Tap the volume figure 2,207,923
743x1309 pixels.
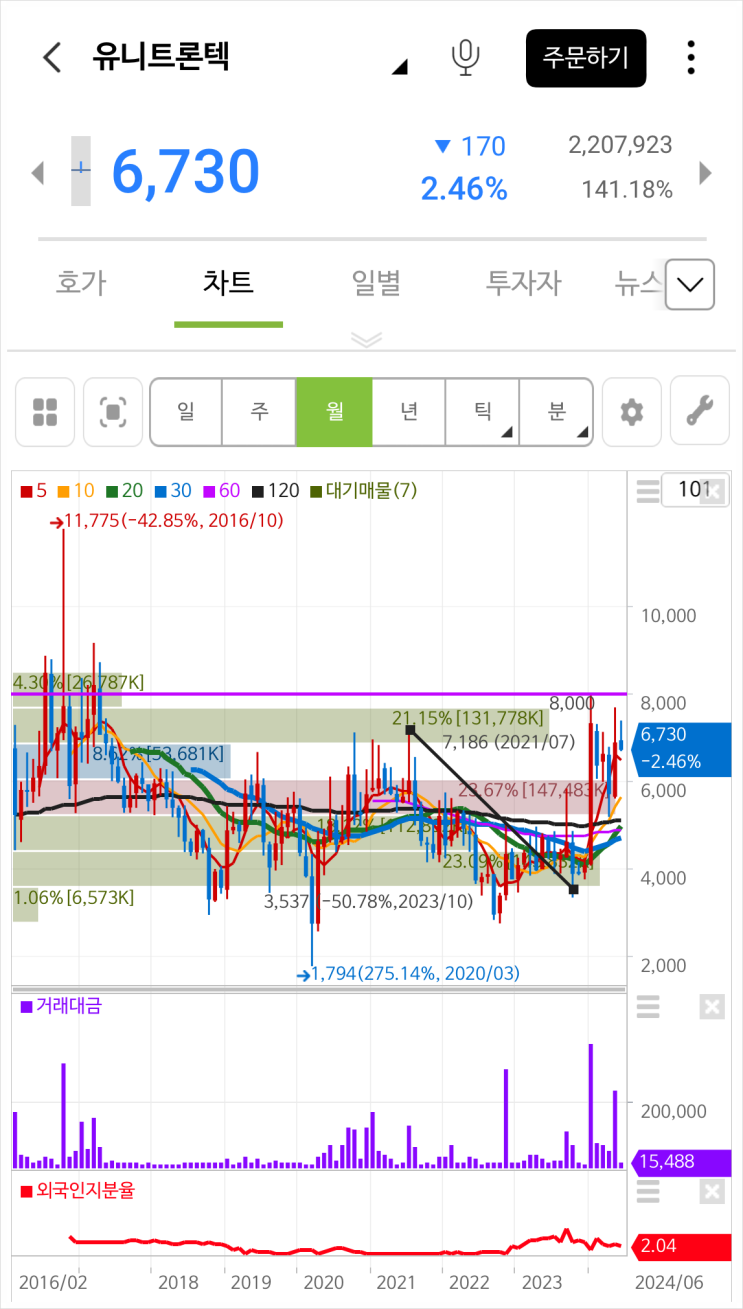click(x=620, y=145)
